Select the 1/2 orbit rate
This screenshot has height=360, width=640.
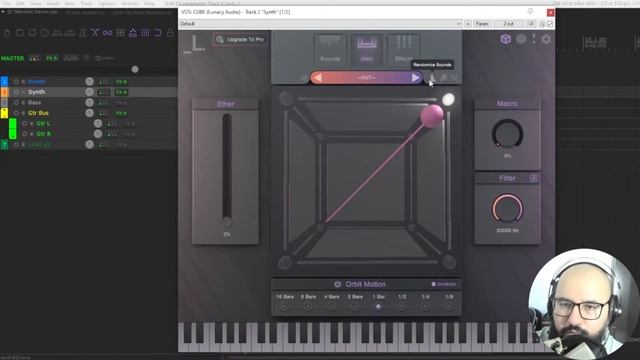pyautogui.click(x=402, y=306)
